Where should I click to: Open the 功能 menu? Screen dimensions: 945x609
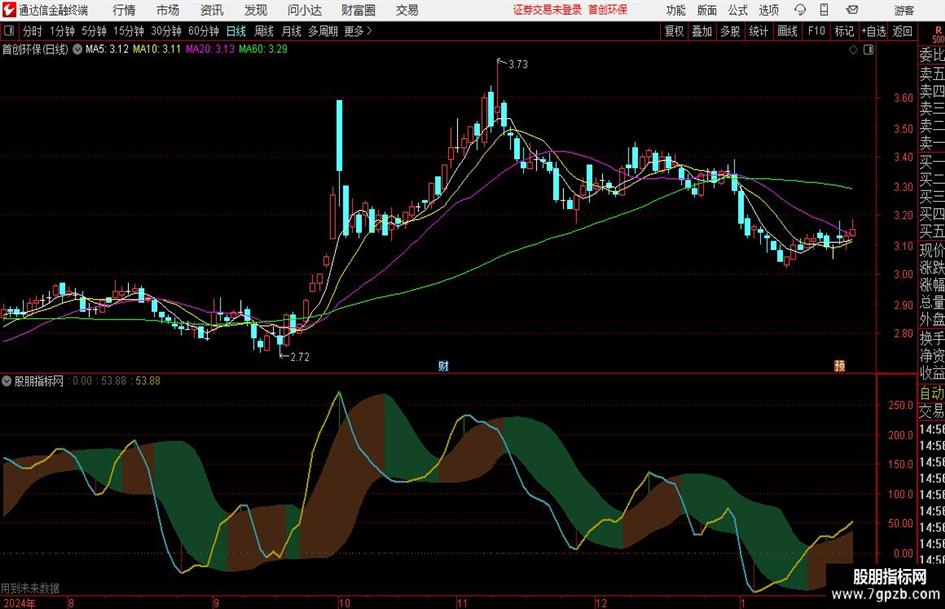pos(676,10)
